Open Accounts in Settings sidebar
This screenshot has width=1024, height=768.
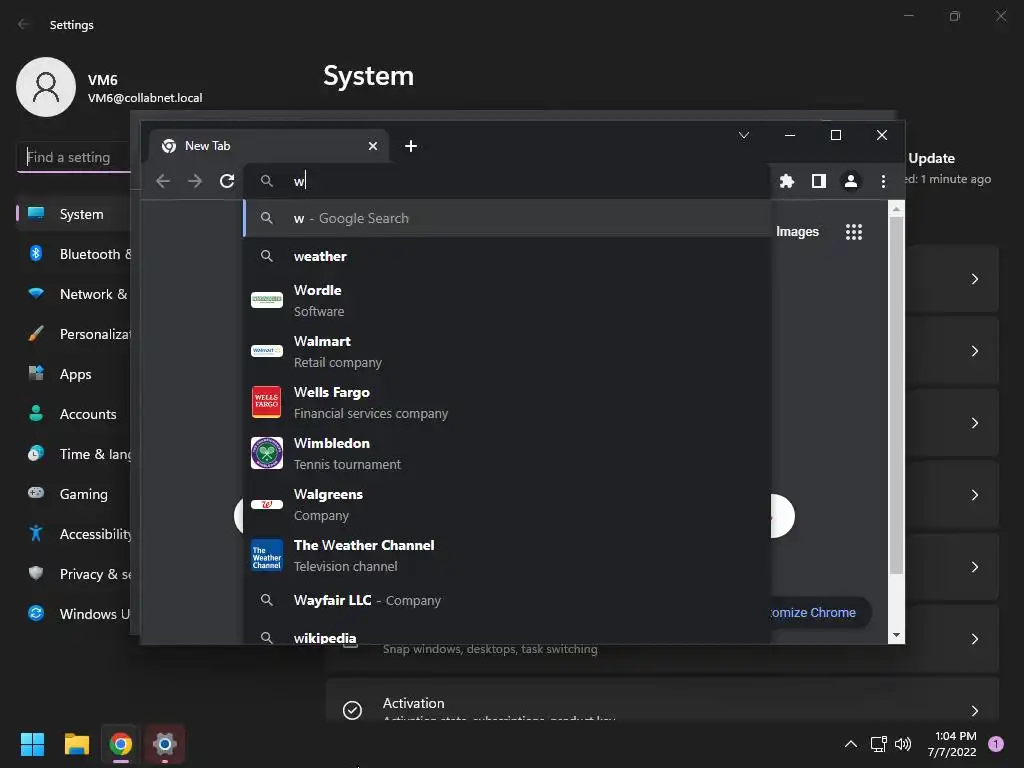73,414
